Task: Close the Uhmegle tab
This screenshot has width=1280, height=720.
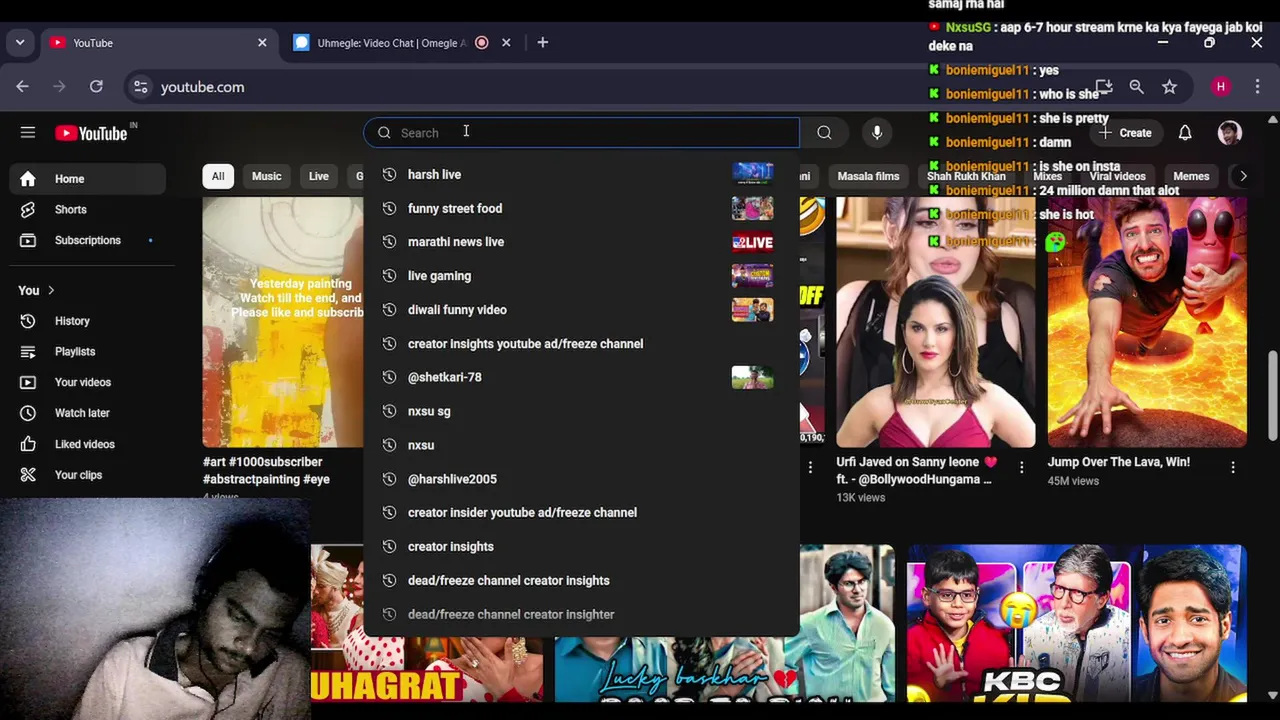Action: pyautogui.click(x=506, y=43)
